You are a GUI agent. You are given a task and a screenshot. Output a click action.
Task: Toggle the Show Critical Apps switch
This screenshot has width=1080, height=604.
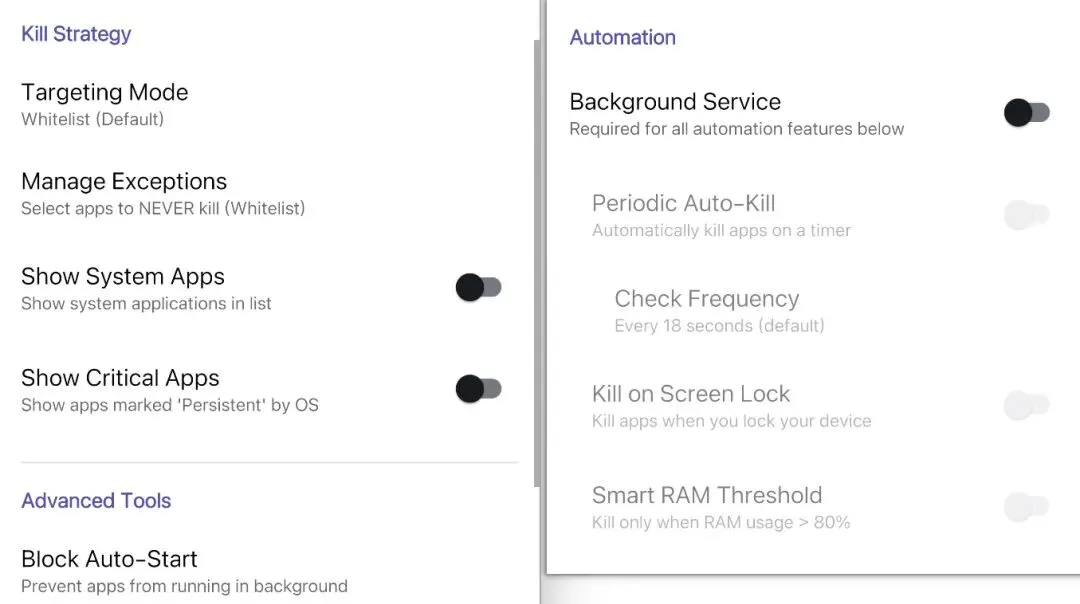pyautogui.click(x=478, y=388)
